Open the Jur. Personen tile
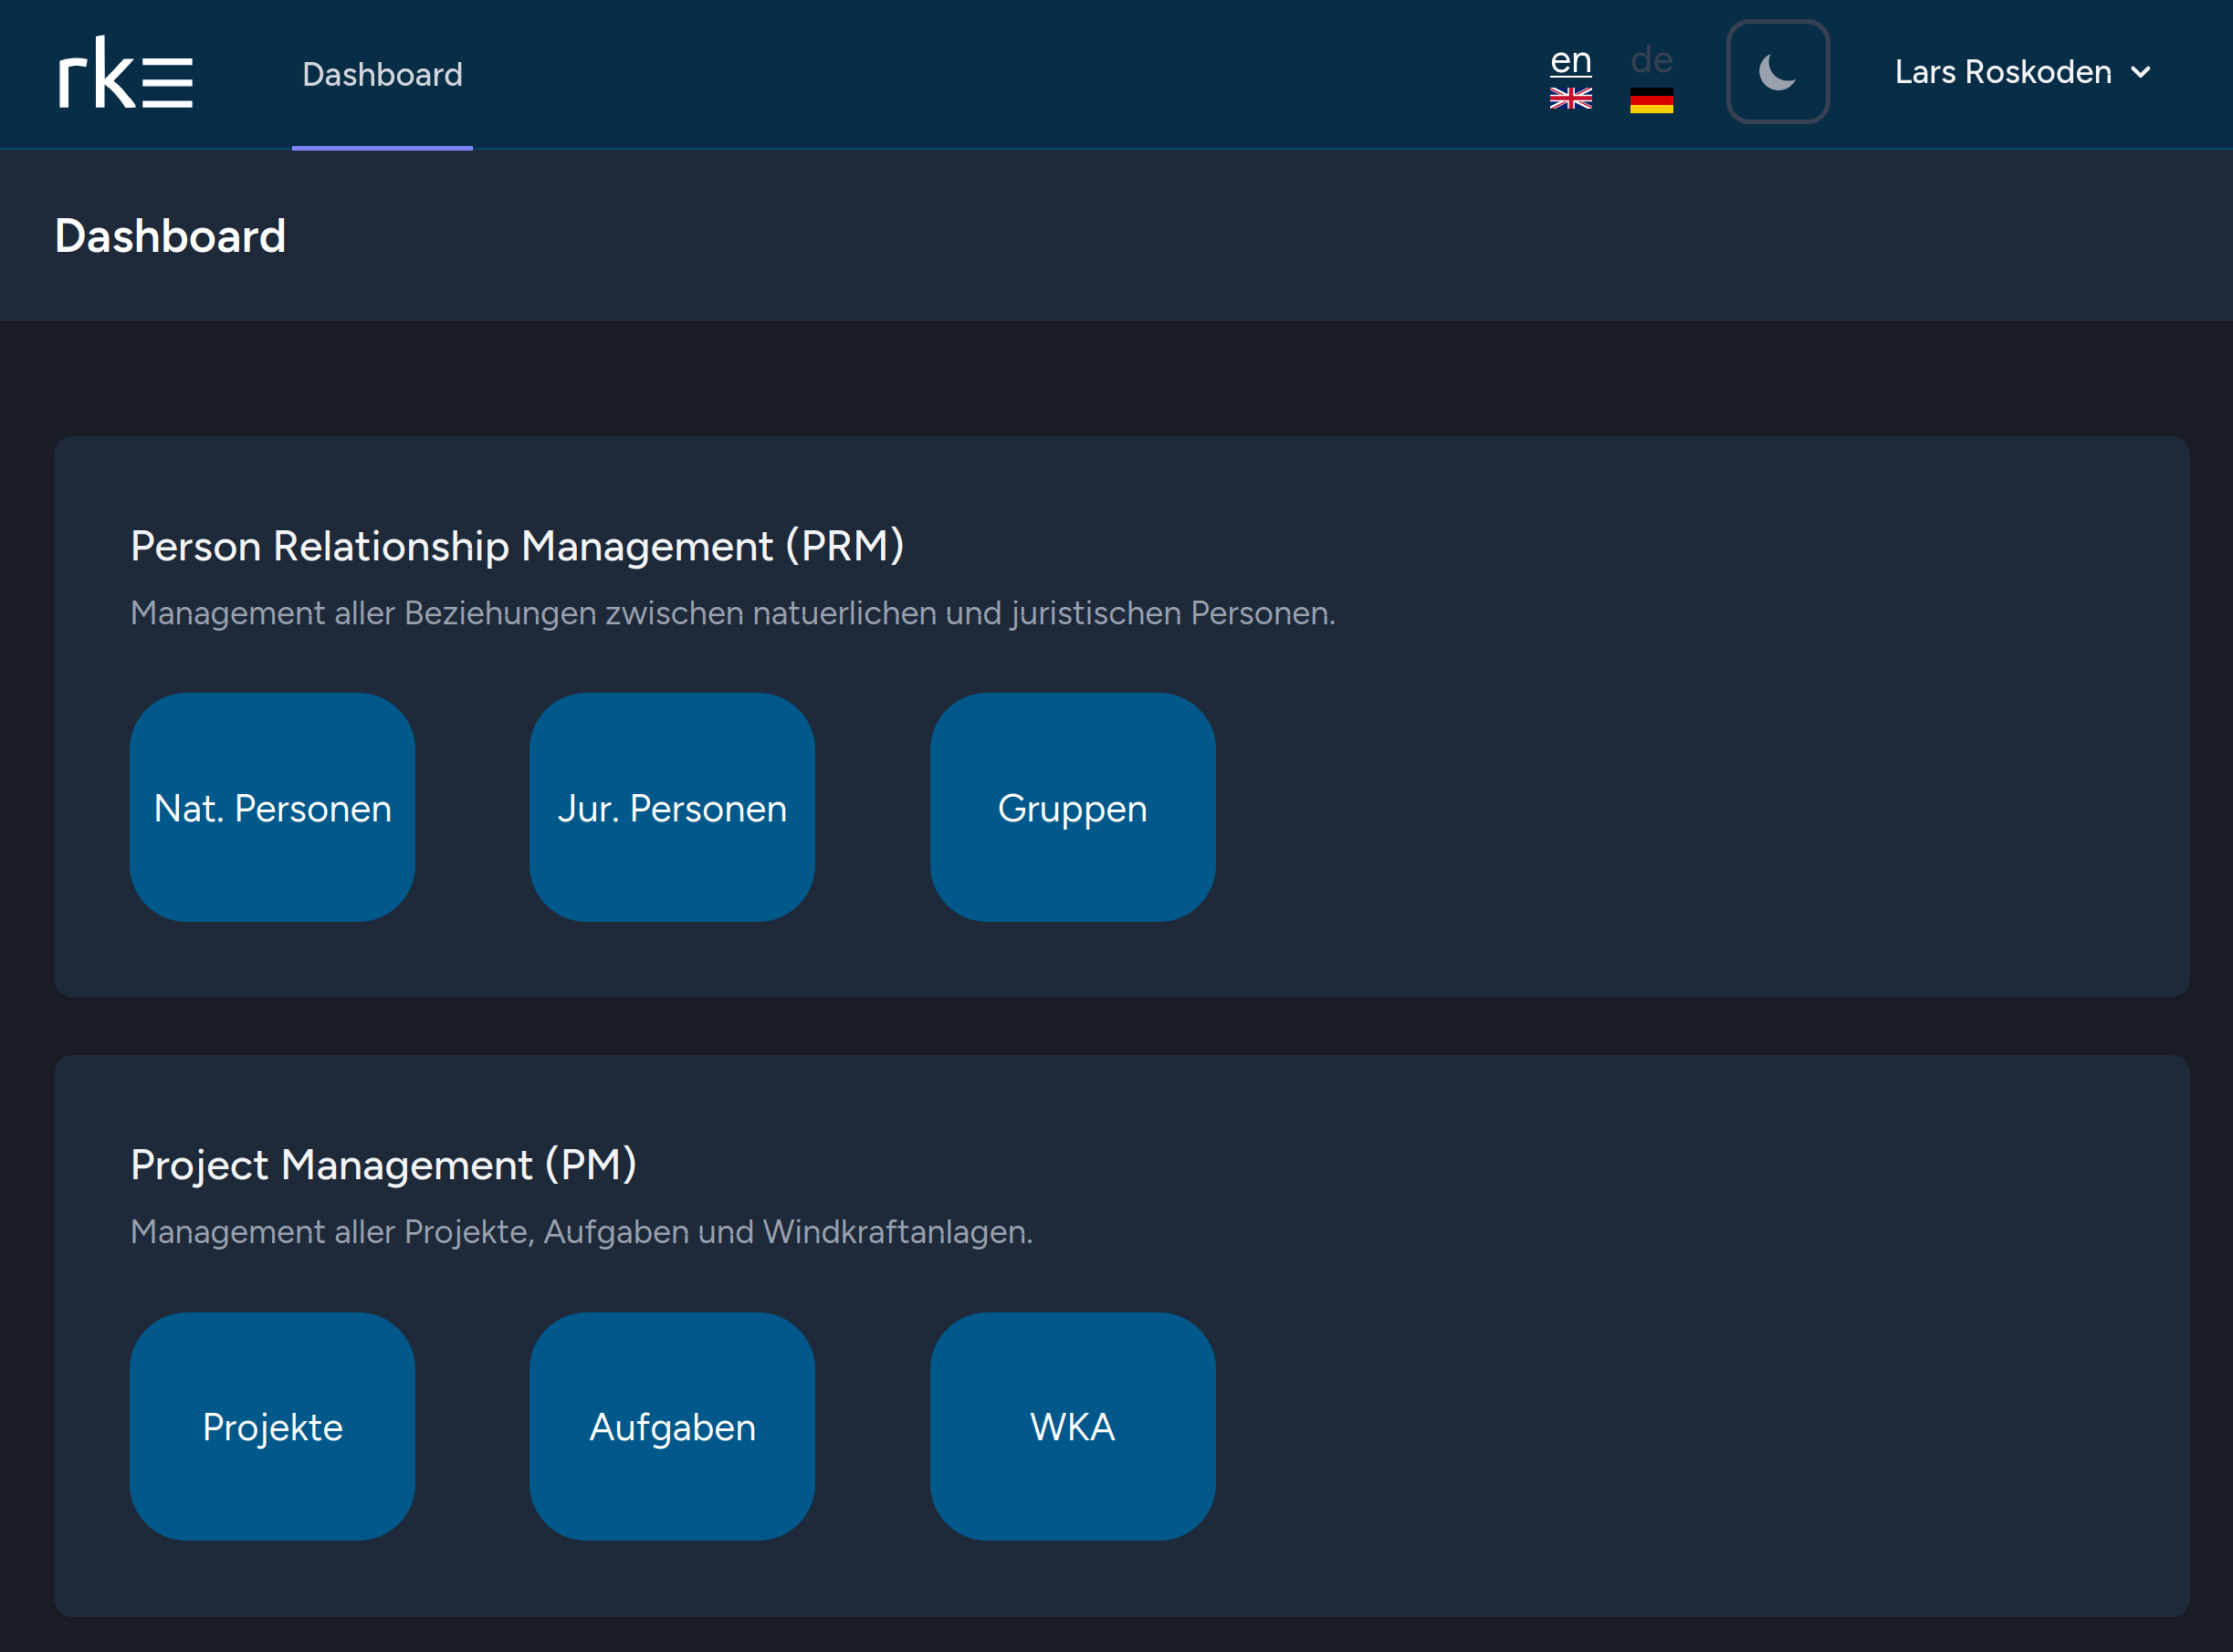 click(672, 807)
